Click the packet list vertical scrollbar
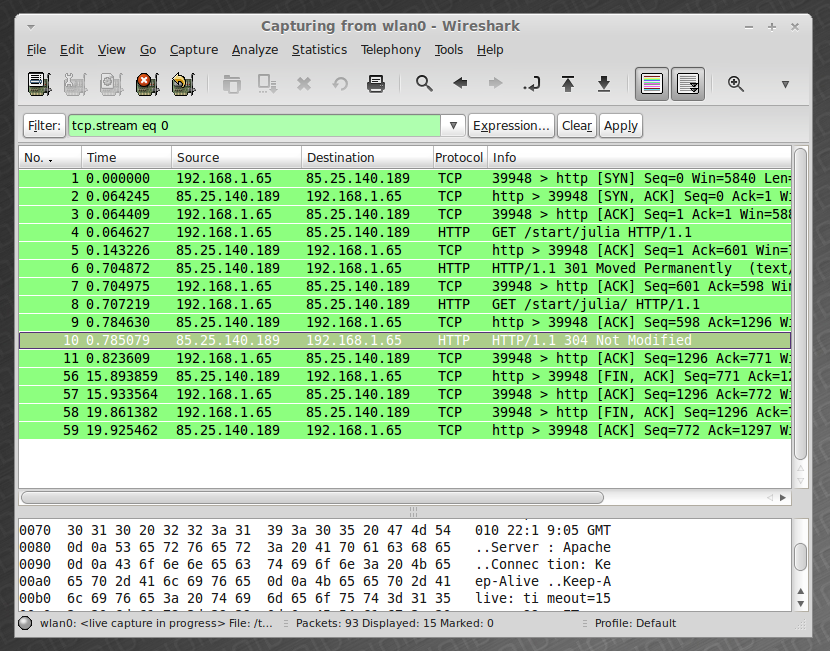Screen dimensions: 830x651 tap(800, 303)
